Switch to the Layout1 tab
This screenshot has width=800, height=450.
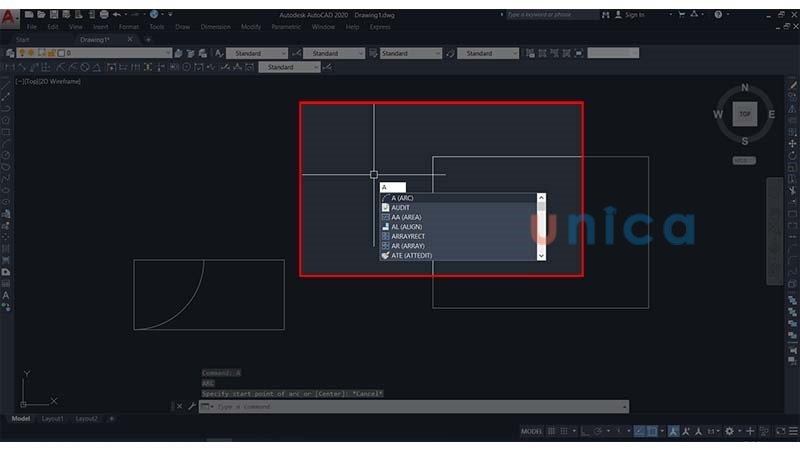point(53,419)
